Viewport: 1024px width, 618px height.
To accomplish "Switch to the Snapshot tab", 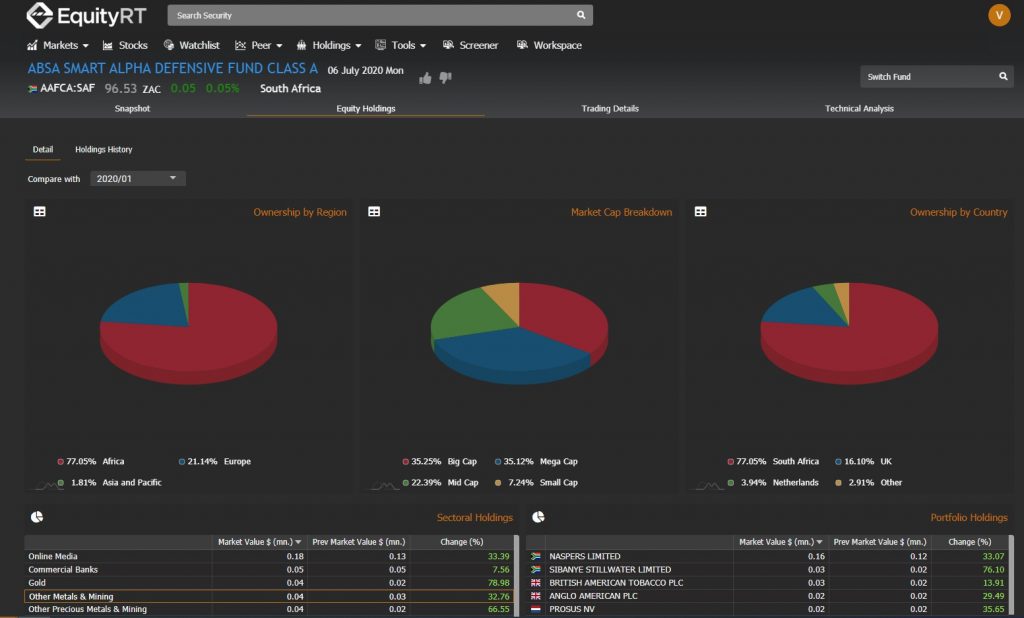I will point(132,108).
